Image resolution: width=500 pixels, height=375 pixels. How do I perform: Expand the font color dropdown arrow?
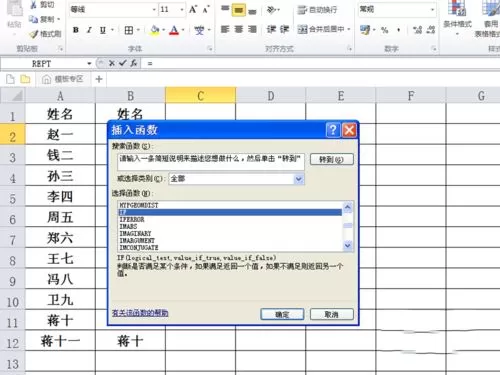183,30
